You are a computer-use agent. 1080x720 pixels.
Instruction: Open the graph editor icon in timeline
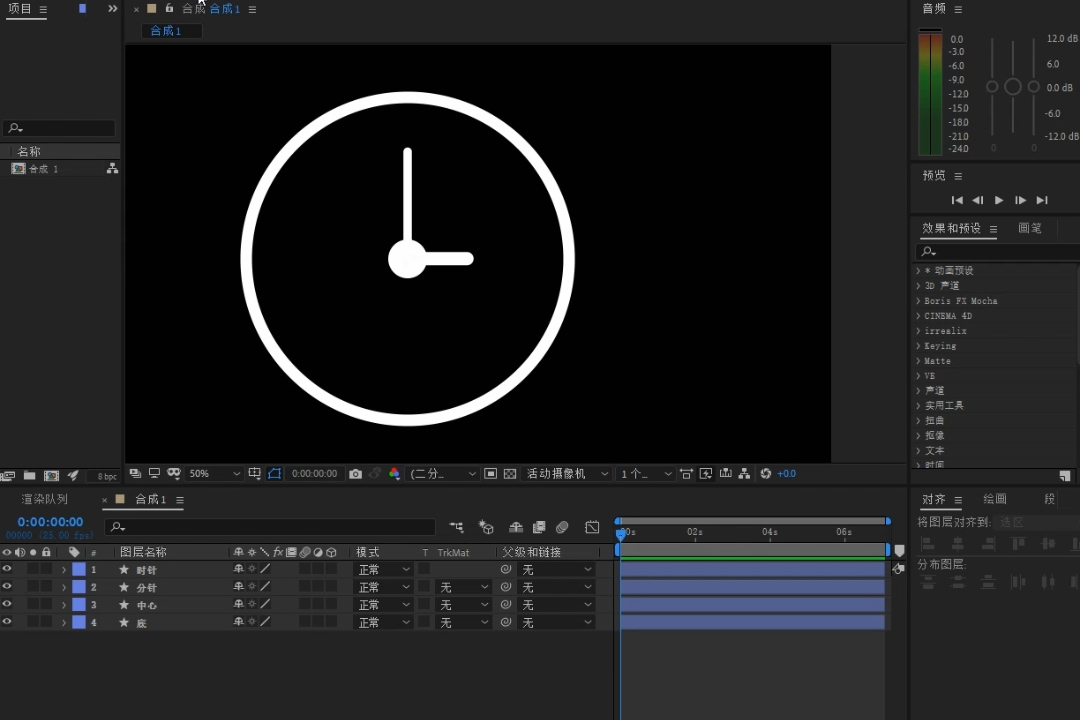[x=592, y=527]
